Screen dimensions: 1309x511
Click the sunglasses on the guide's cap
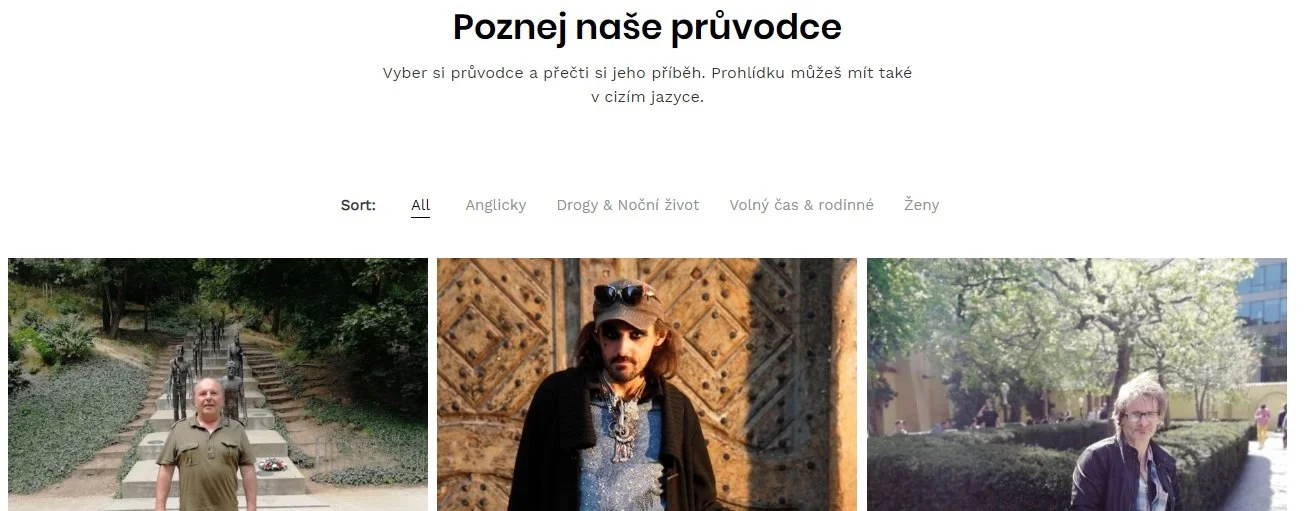(x=620, y=294)
